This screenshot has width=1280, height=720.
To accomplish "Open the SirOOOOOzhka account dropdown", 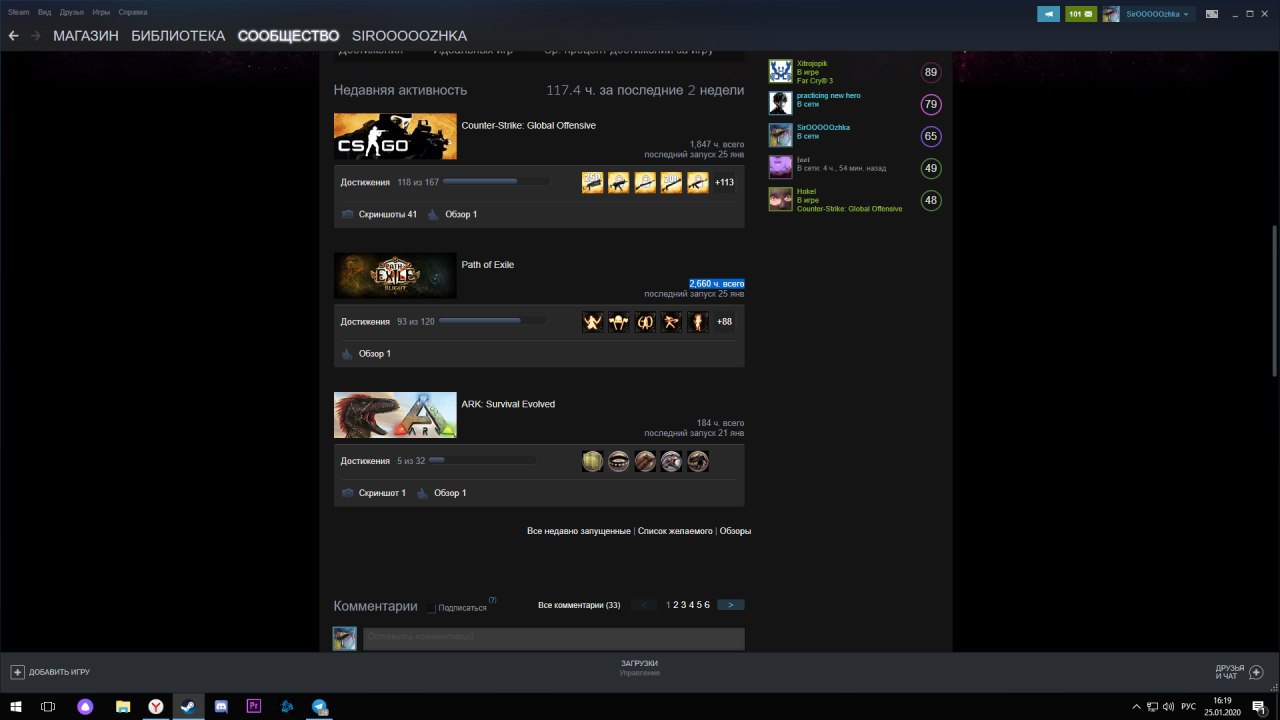I will (x=1157, y=14).
